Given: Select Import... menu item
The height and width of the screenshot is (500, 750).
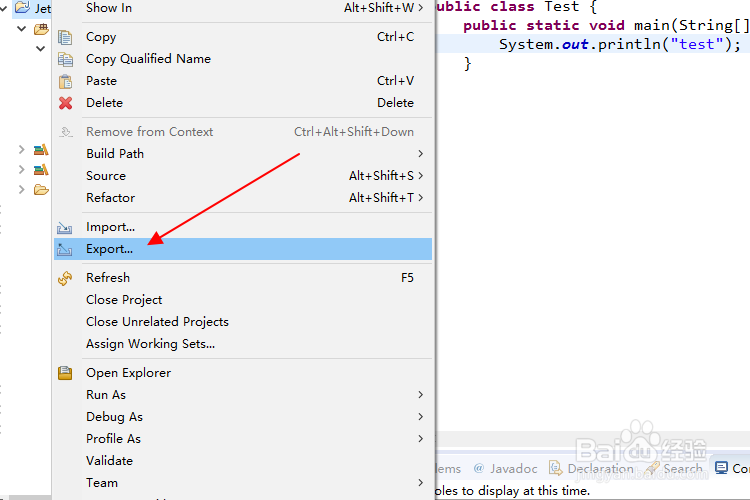Looking at the screenshot, I should [x=243, y=227].
